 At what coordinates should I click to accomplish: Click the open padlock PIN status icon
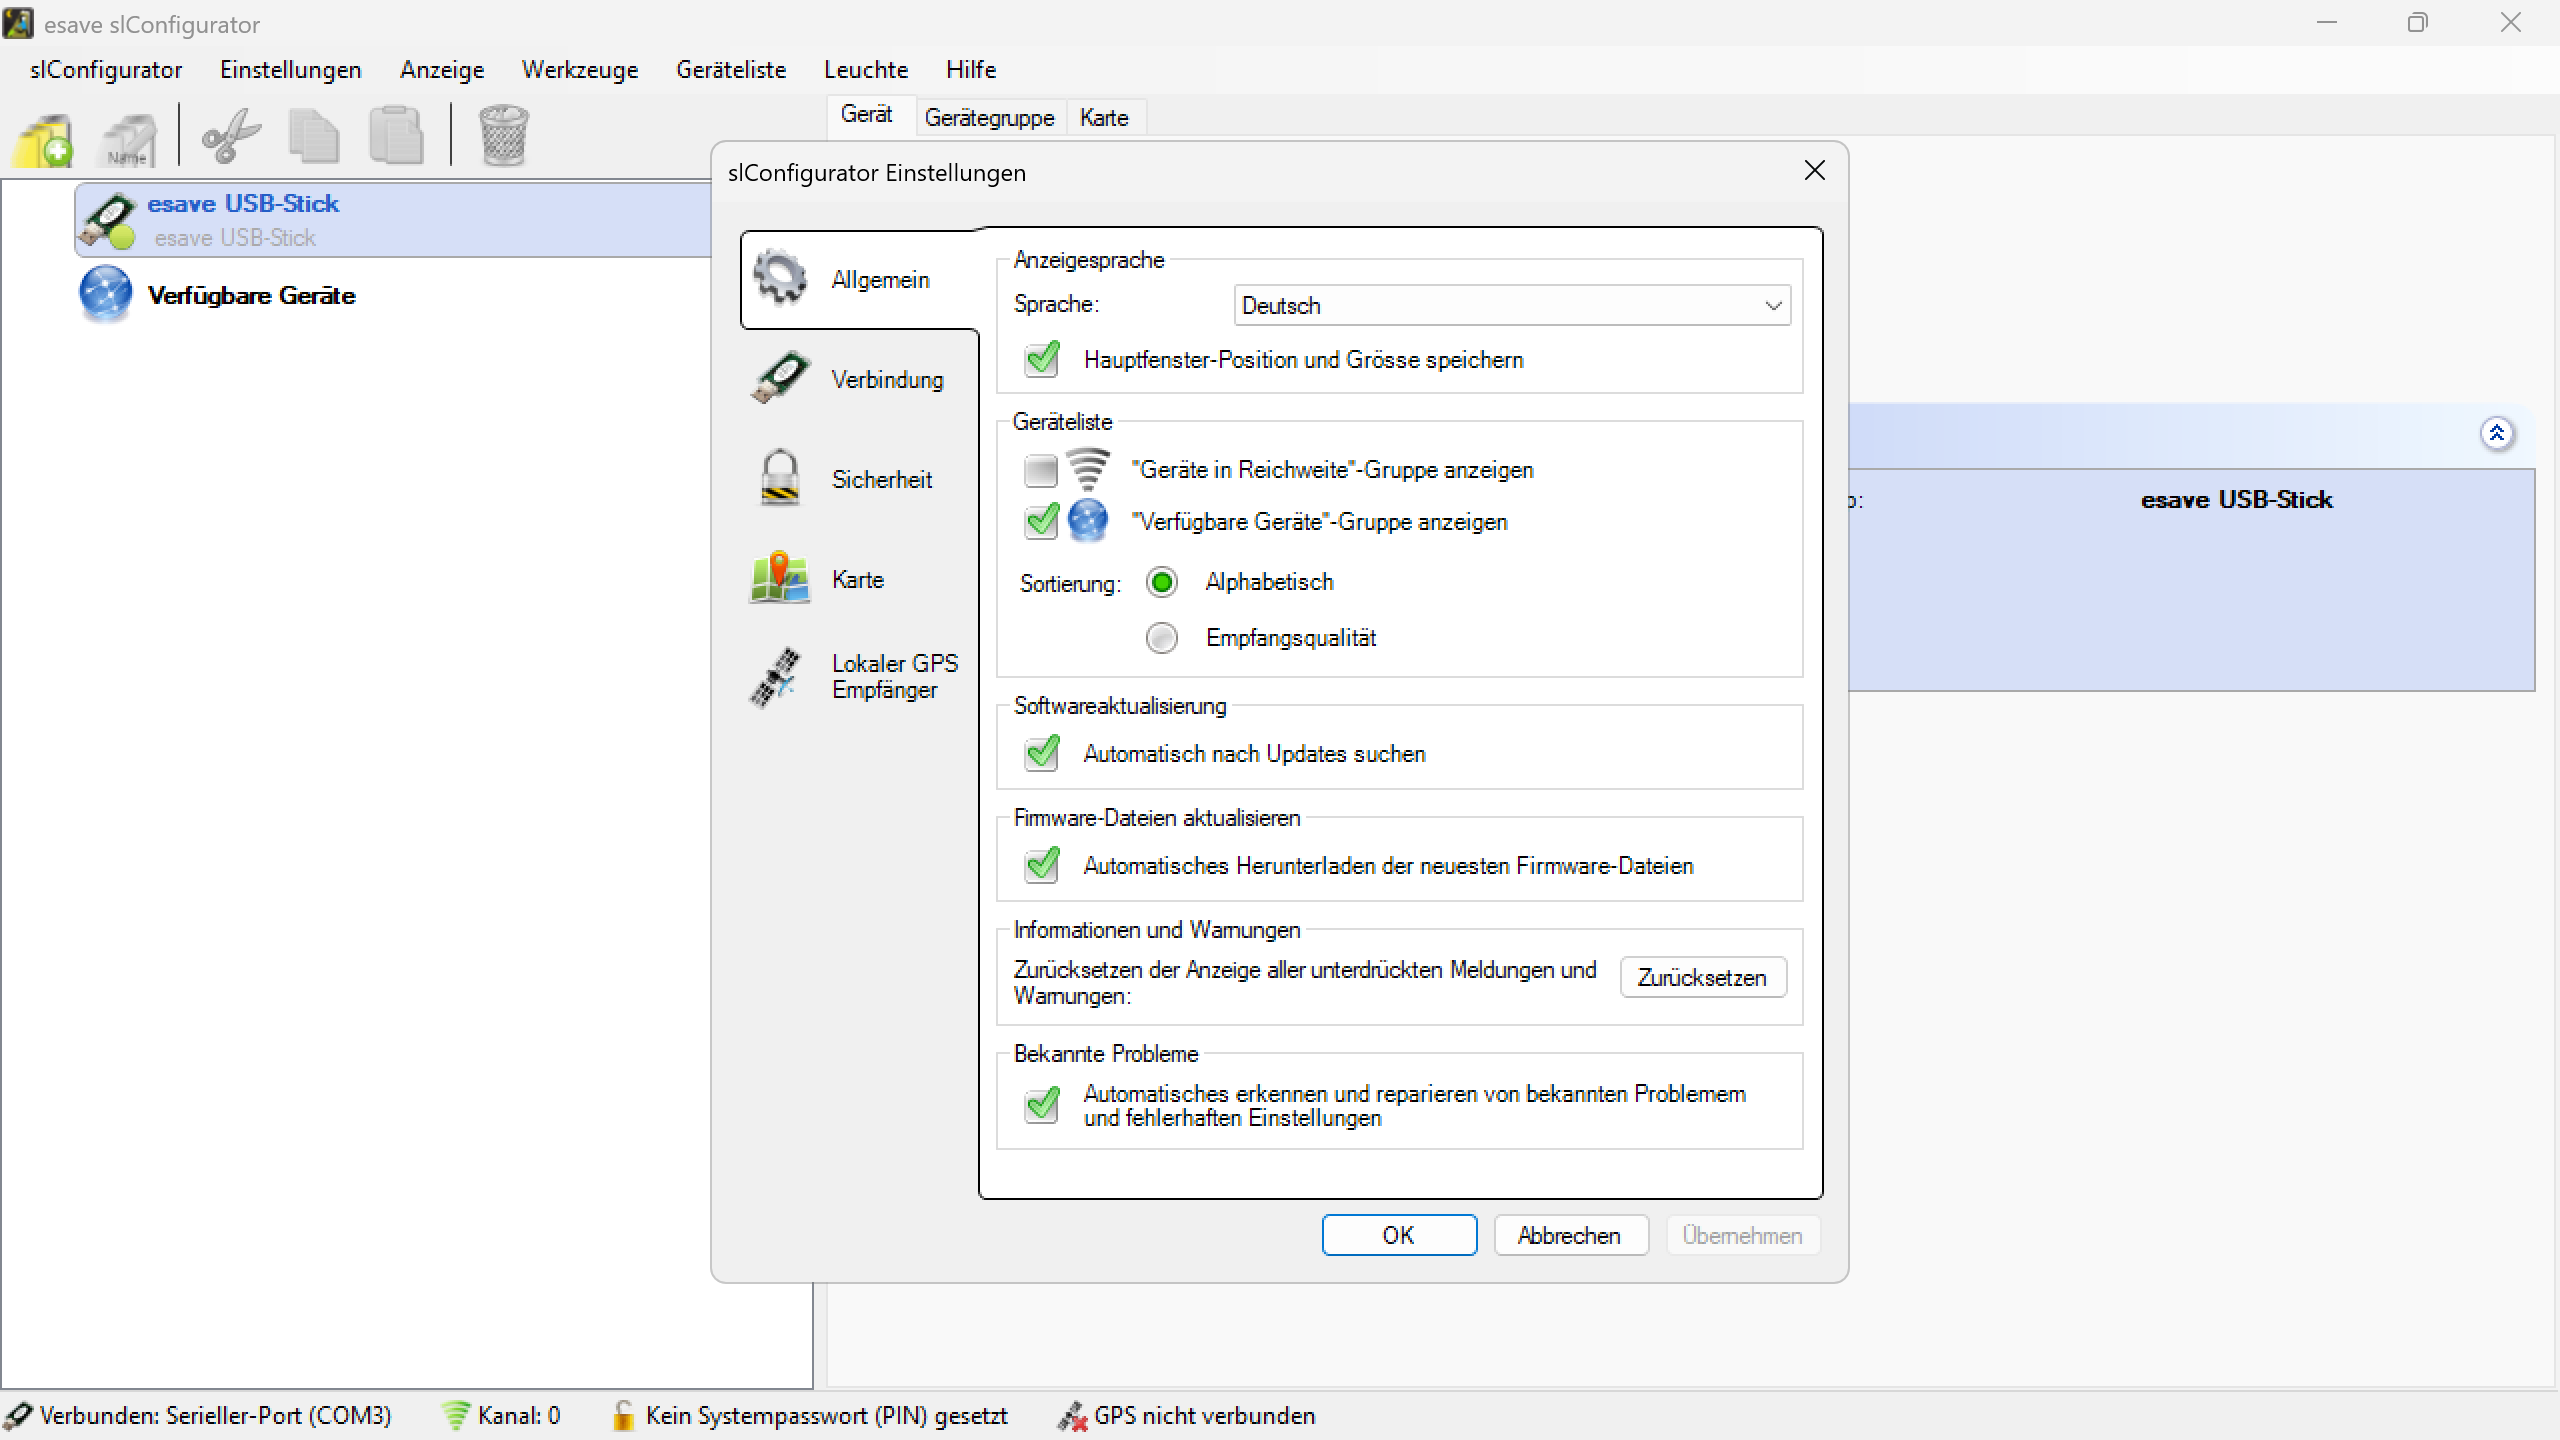(622, 1415)
